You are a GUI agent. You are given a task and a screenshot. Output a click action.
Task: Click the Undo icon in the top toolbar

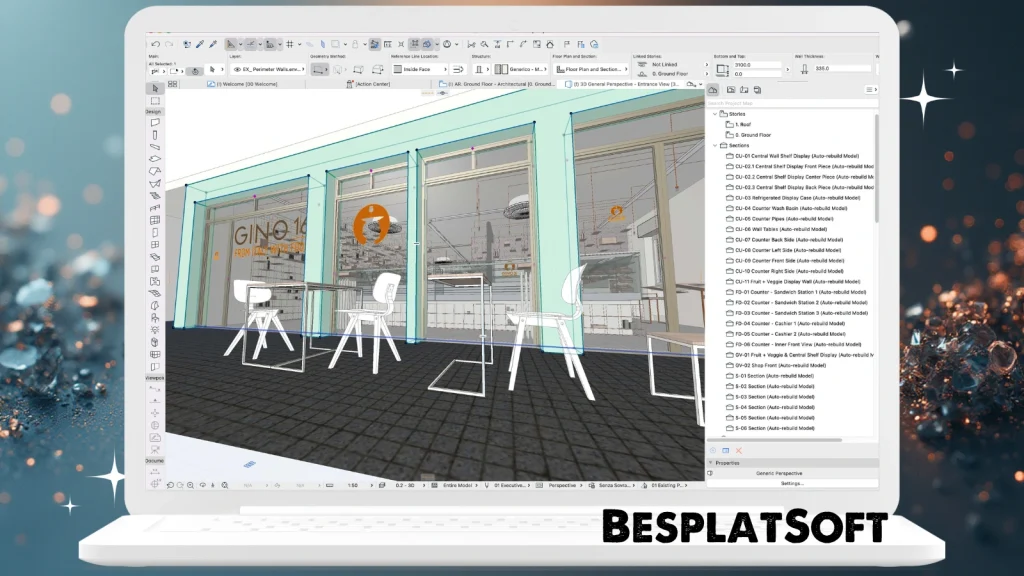click(156, 42)
